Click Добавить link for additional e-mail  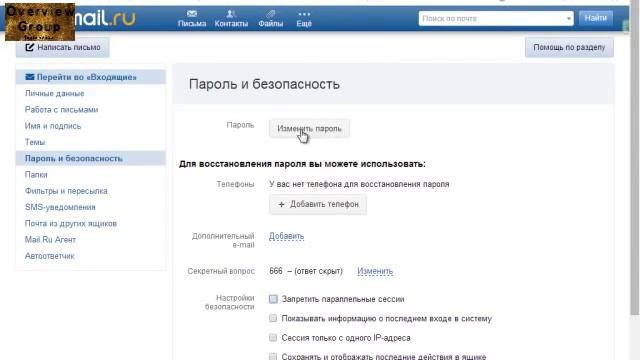click(286, 236)
